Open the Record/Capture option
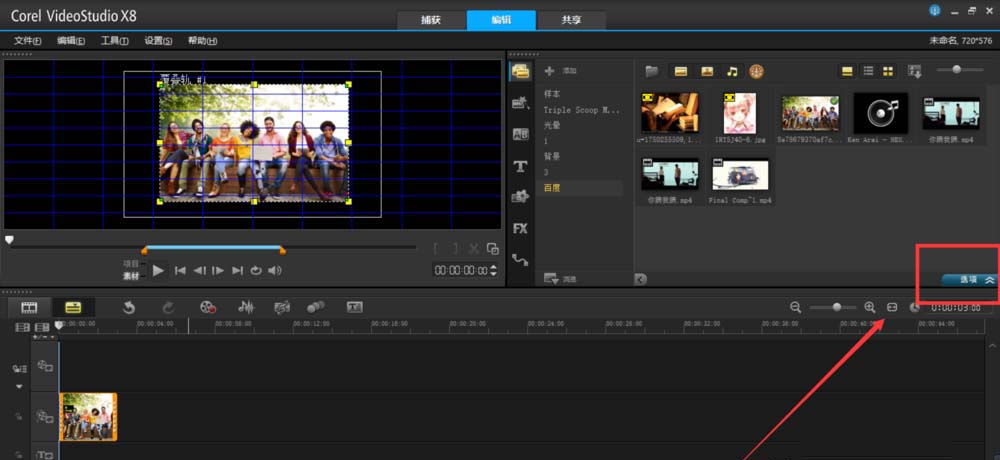This screenshot has height=460, width=1000. (207, 308)
